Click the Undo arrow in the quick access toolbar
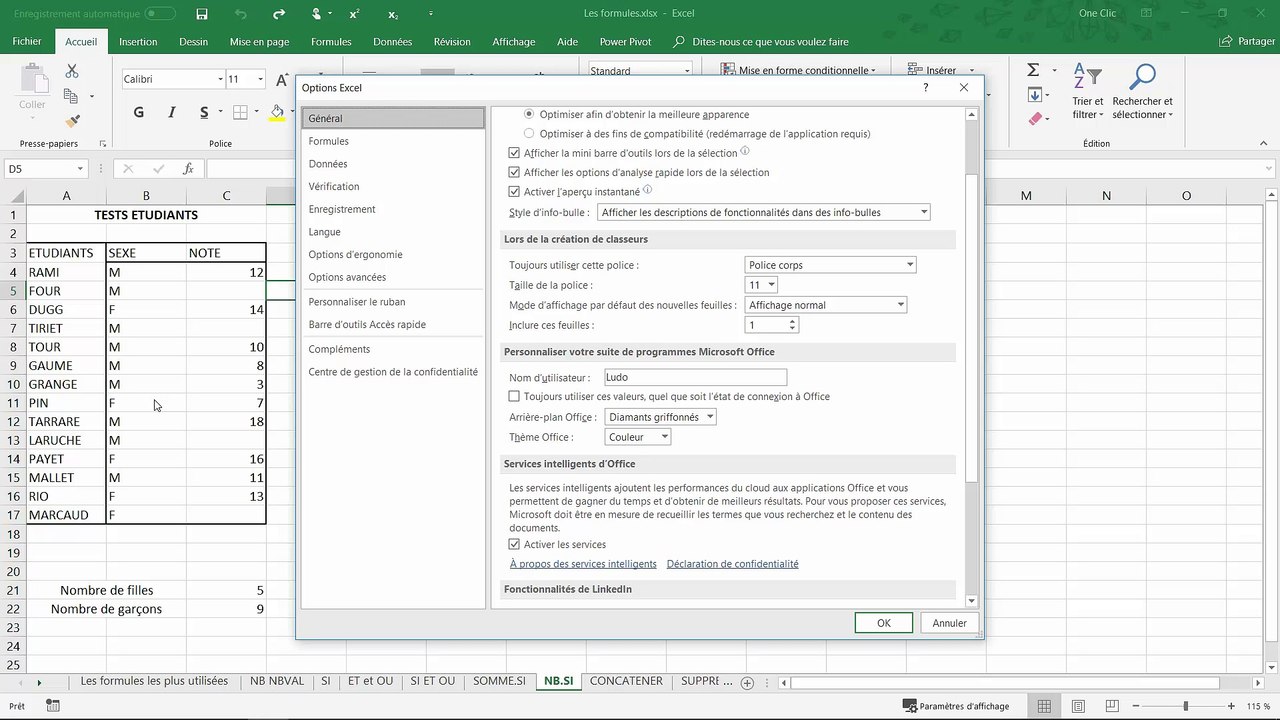This screenshot has width=1280, height=720. tap(240, 14)
